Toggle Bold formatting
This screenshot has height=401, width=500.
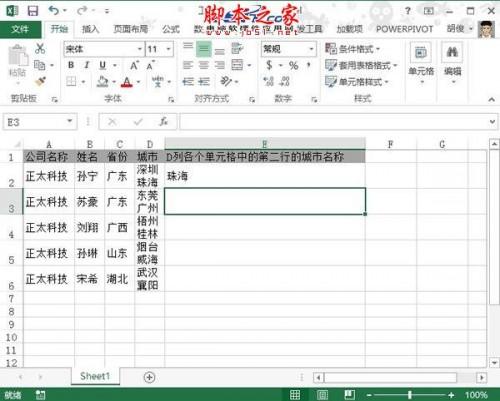click(x=71, y=65)
